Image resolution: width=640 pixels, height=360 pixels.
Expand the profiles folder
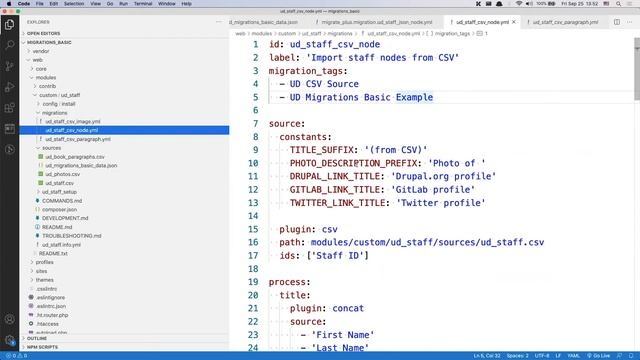tap(44, 262)
